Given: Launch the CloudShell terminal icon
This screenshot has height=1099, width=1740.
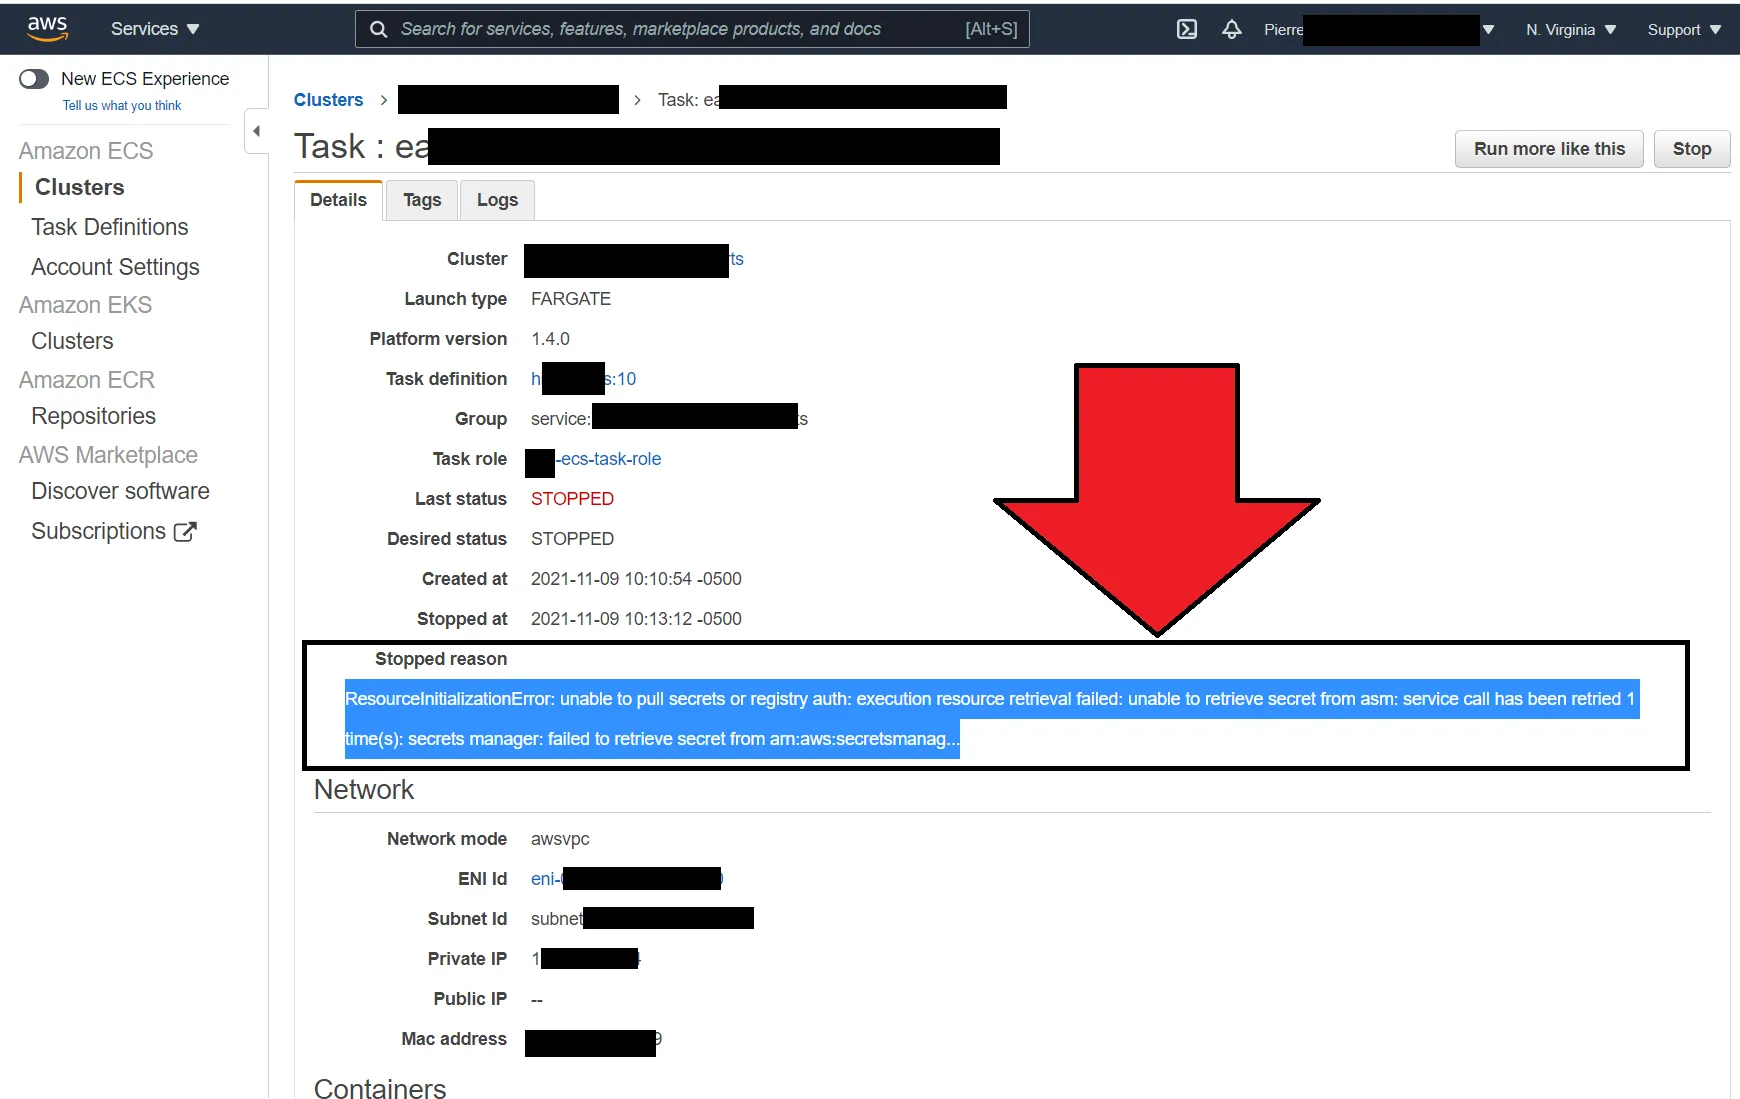Looking at the screenshot, I should [x=1187, y=29].
